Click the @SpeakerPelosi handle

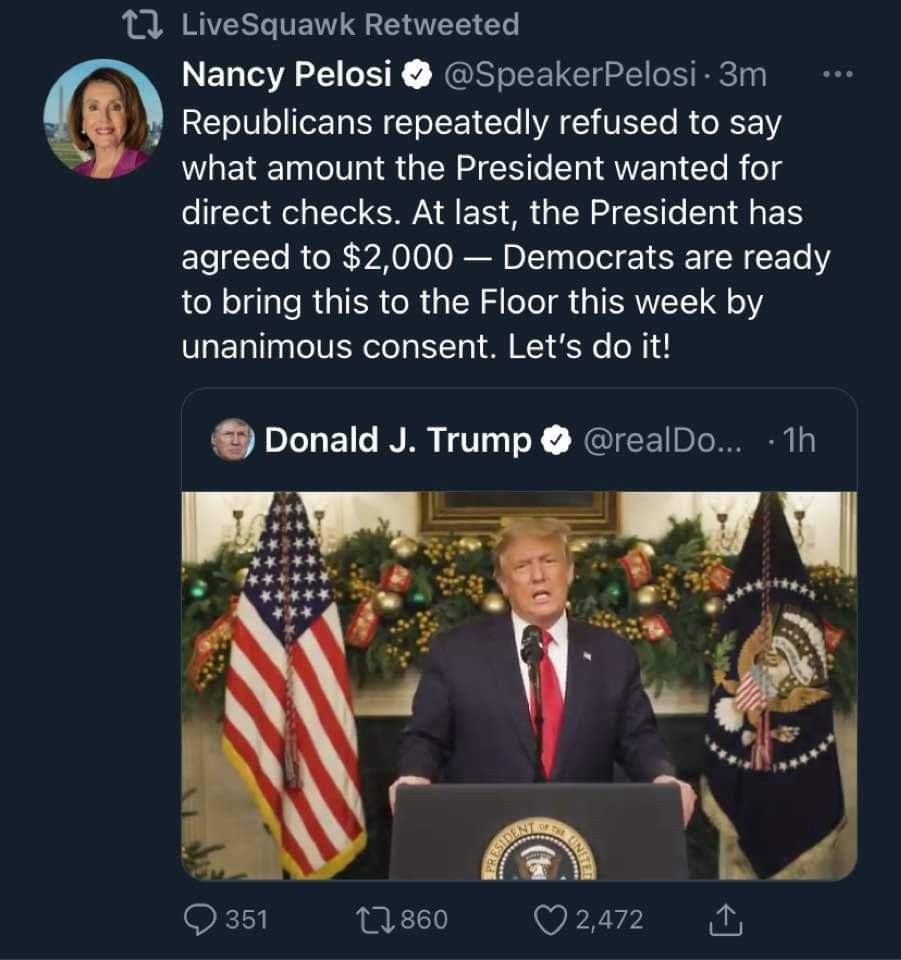(x=569, y=74)
